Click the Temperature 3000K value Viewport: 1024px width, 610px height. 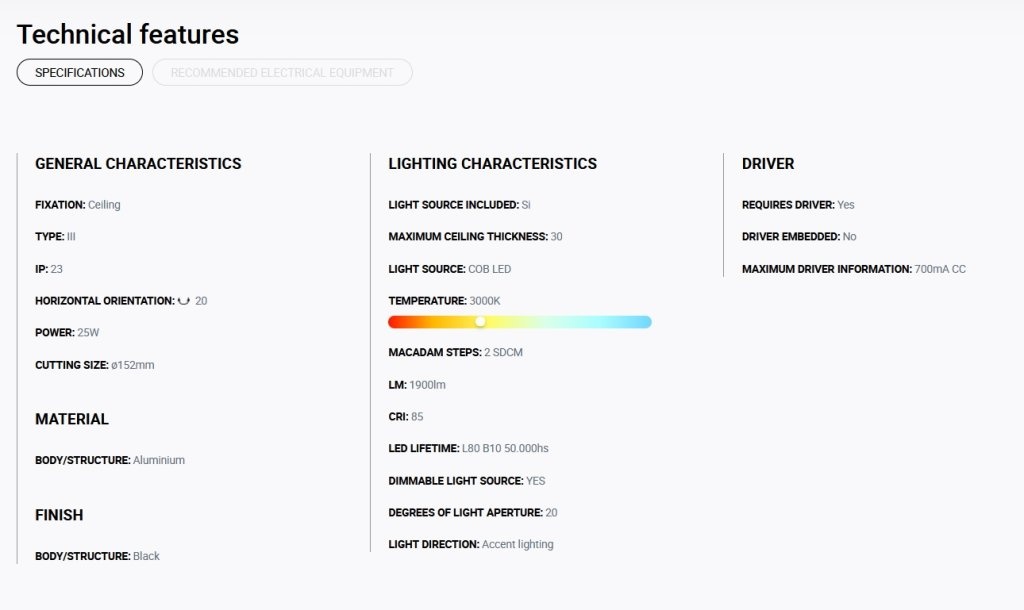pyautogui.click(x=485, y=301)
